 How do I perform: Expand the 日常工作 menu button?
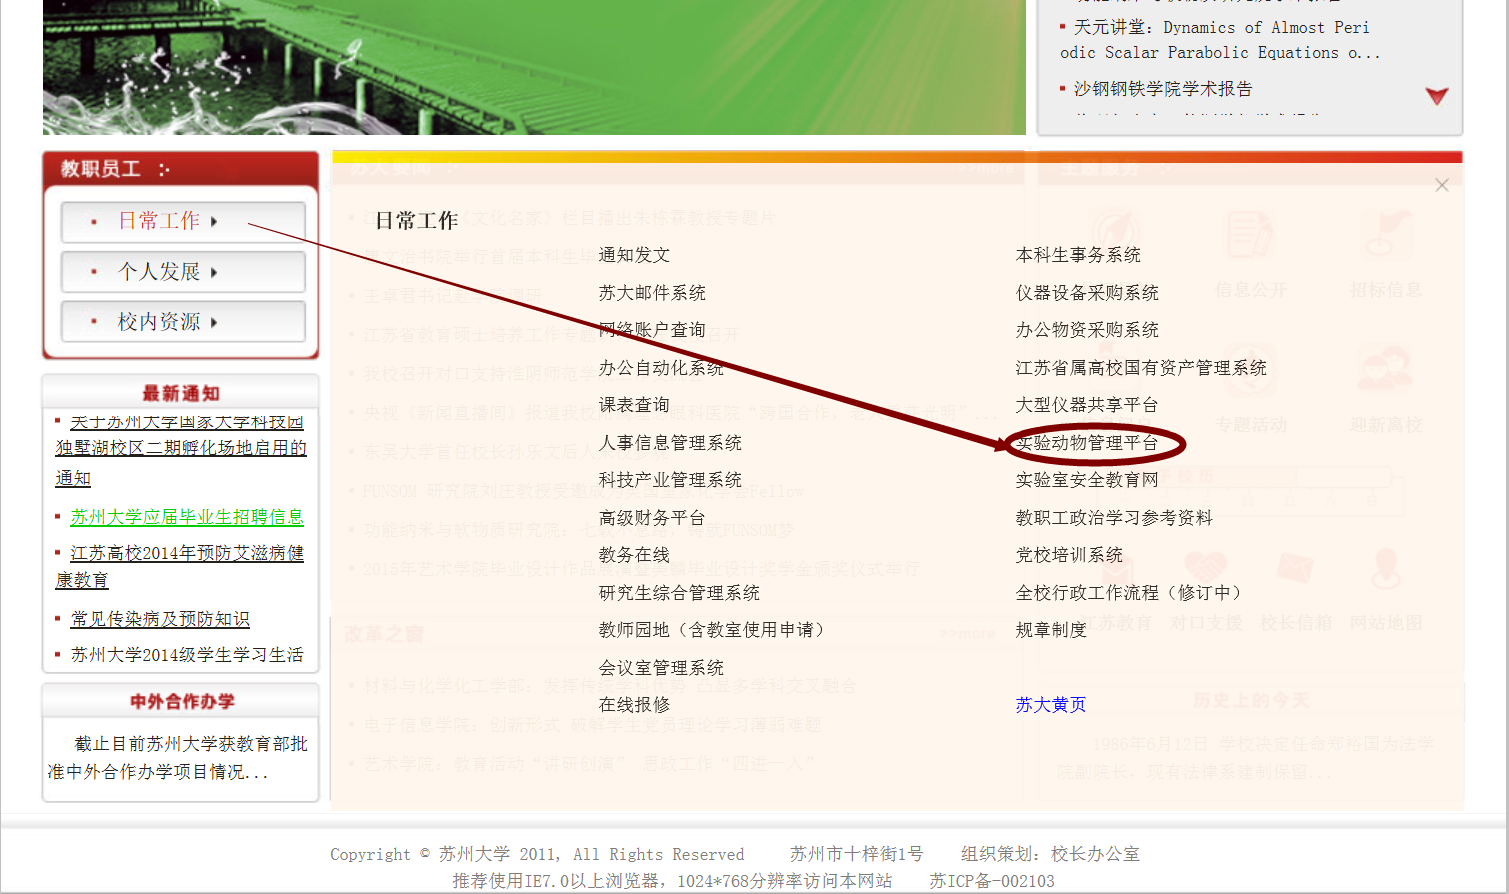coord(183,221)
